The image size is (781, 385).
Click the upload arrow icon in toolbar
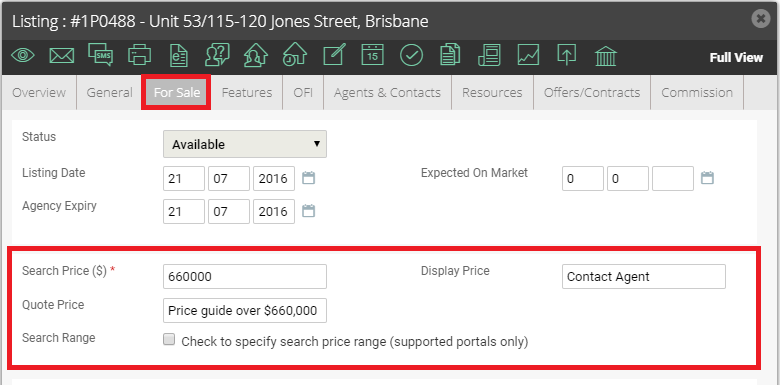(x=567, y=55)
